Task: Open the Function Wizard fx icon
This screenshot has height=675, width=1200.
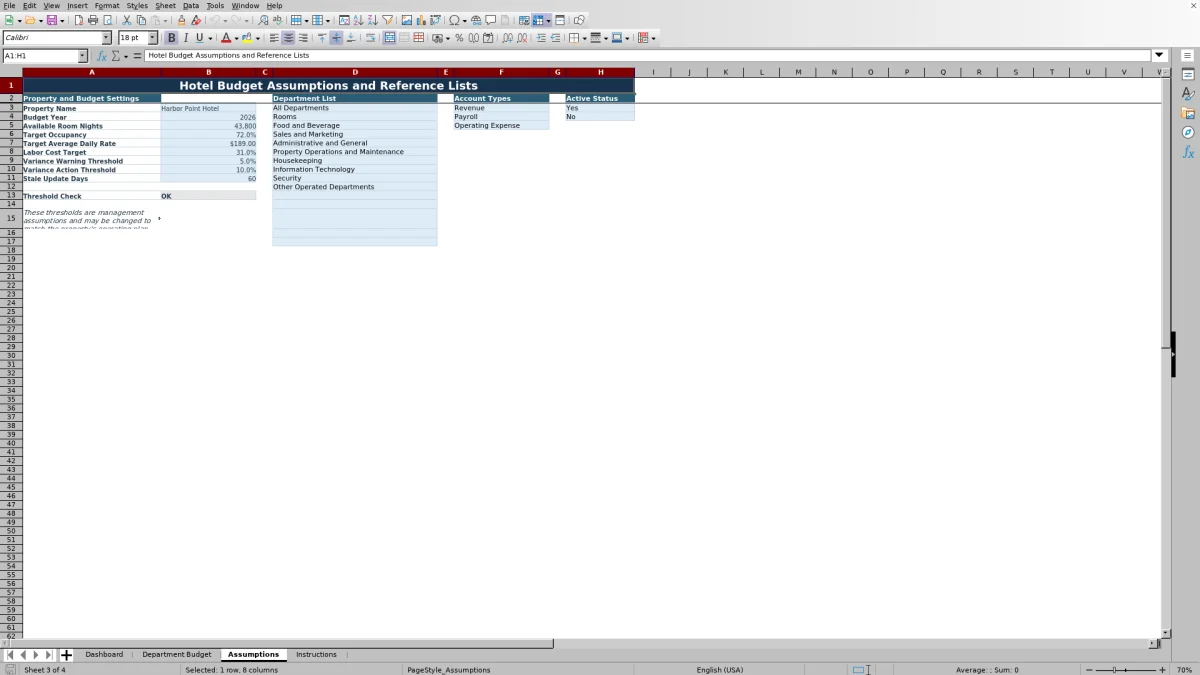Action: (x=102, y=56)
